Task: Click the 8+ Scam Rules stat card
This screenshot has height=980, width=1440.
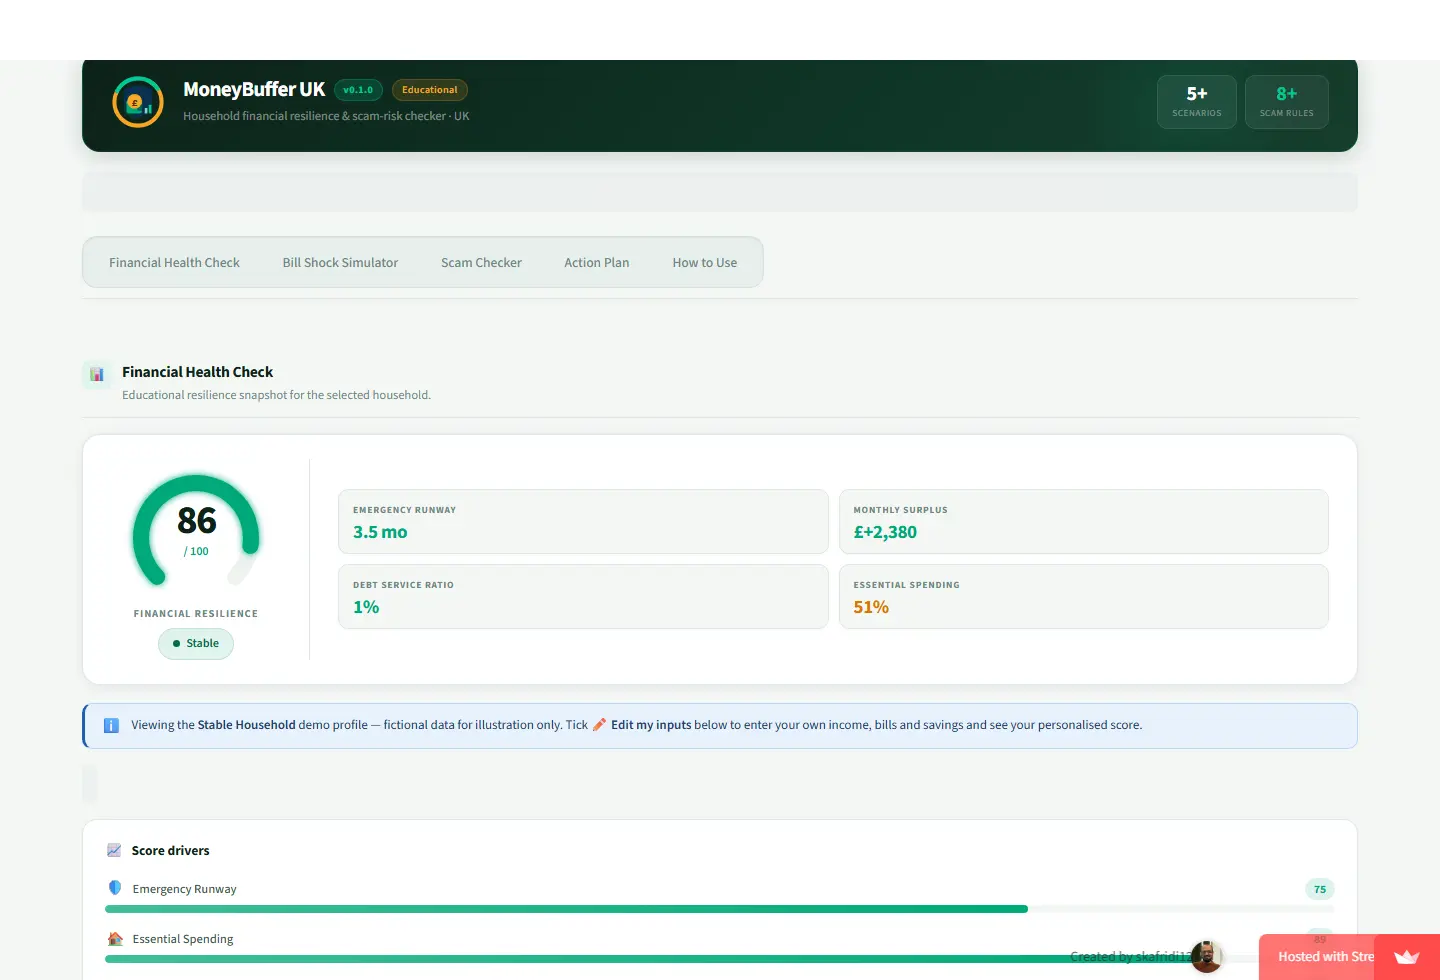Action: click(x=1287, y=102)
